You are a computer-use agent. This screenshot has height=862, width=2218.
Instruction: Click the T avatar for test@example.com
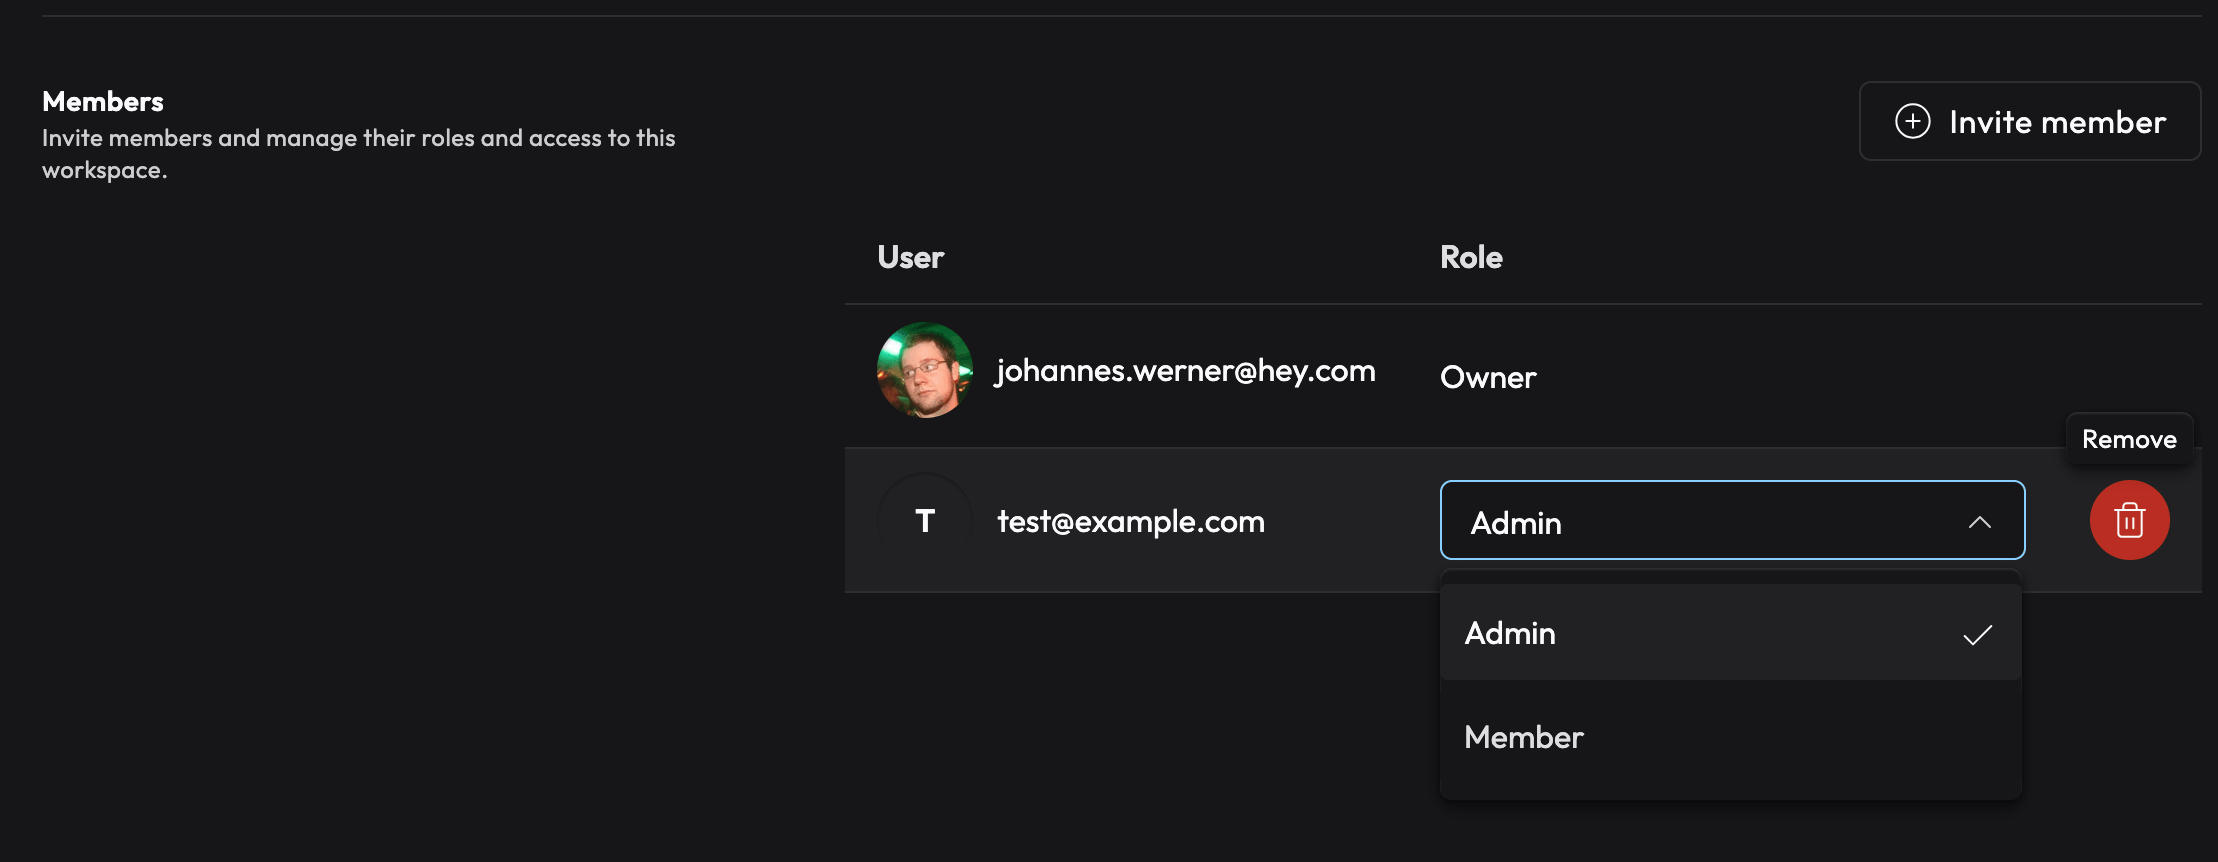[x=925, y=520]
